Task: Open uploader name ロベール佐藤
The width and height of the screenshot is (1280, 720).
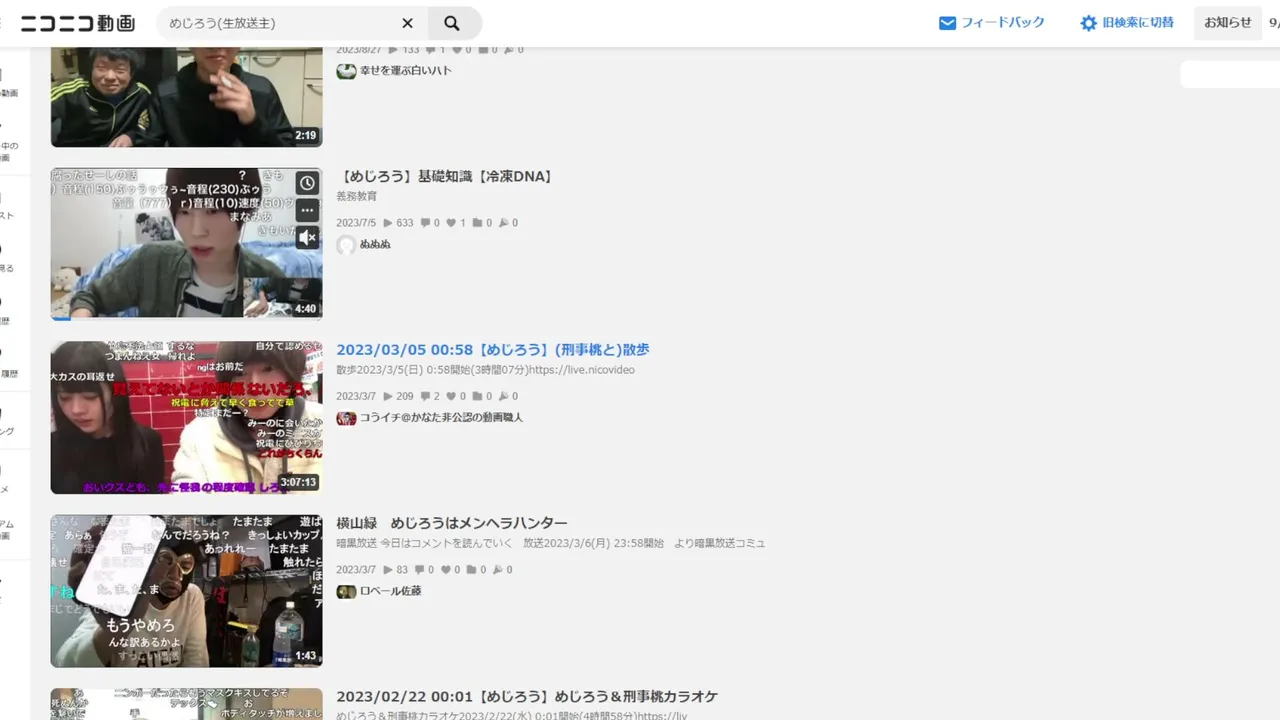Action: click(390, 591)
